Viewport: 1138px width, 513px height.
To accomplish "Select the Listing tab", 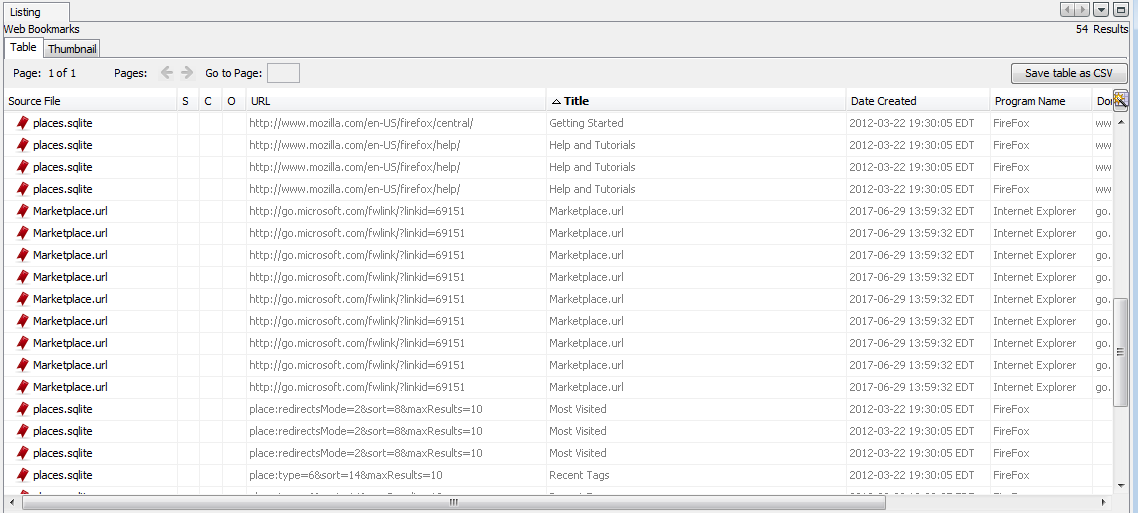I will click(x=26, y=12).
